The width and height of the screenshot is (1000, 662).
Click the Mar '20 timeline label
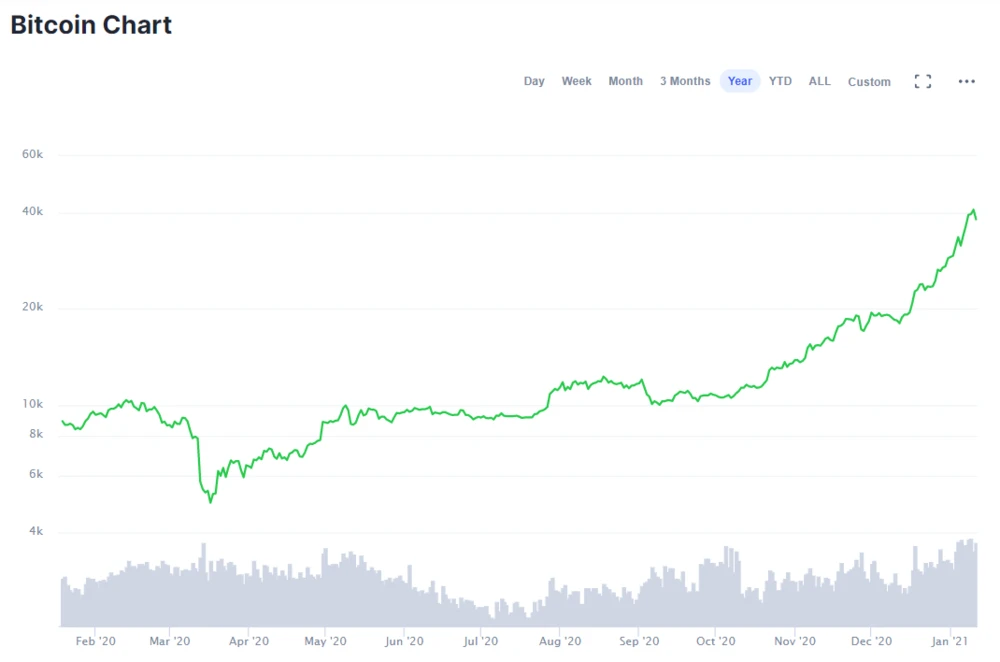click(x=170, y=641)
